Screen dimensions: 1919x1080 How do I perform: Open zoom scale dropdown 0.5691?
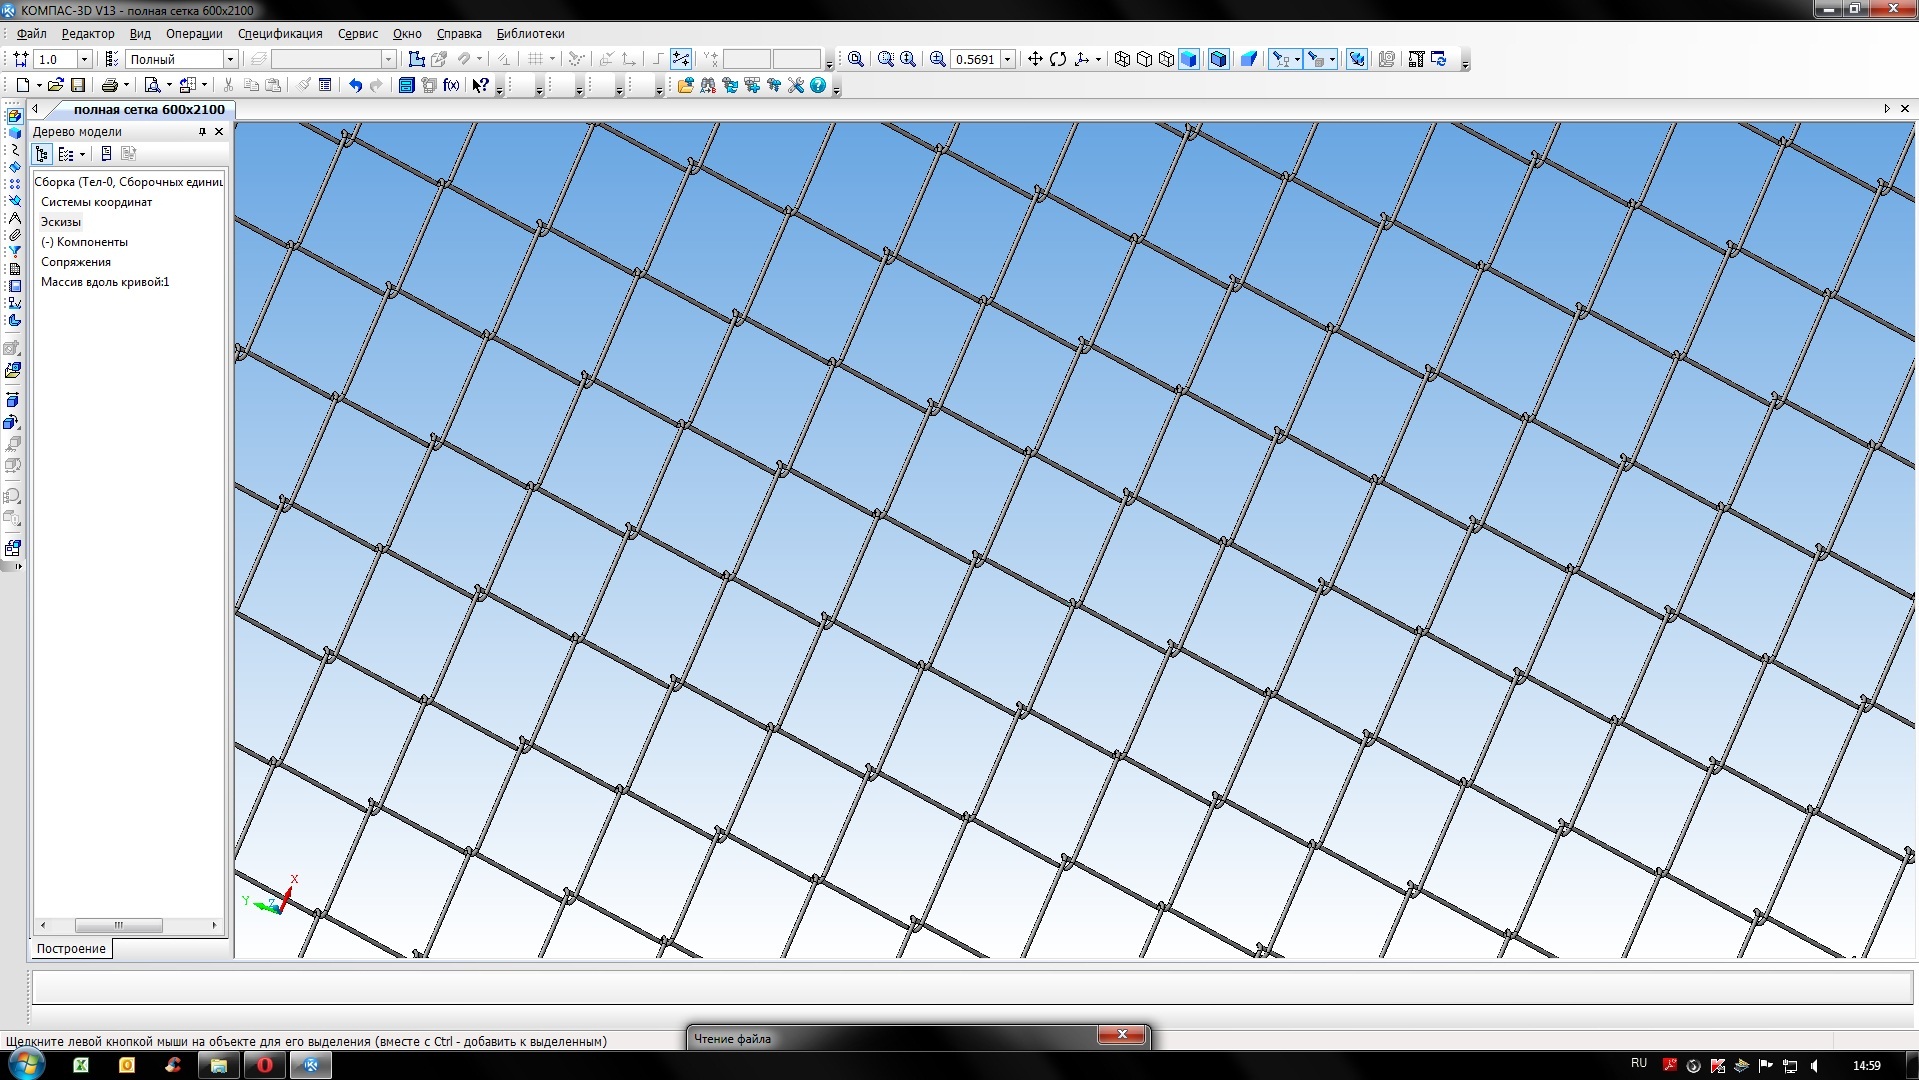point(1008,59)
